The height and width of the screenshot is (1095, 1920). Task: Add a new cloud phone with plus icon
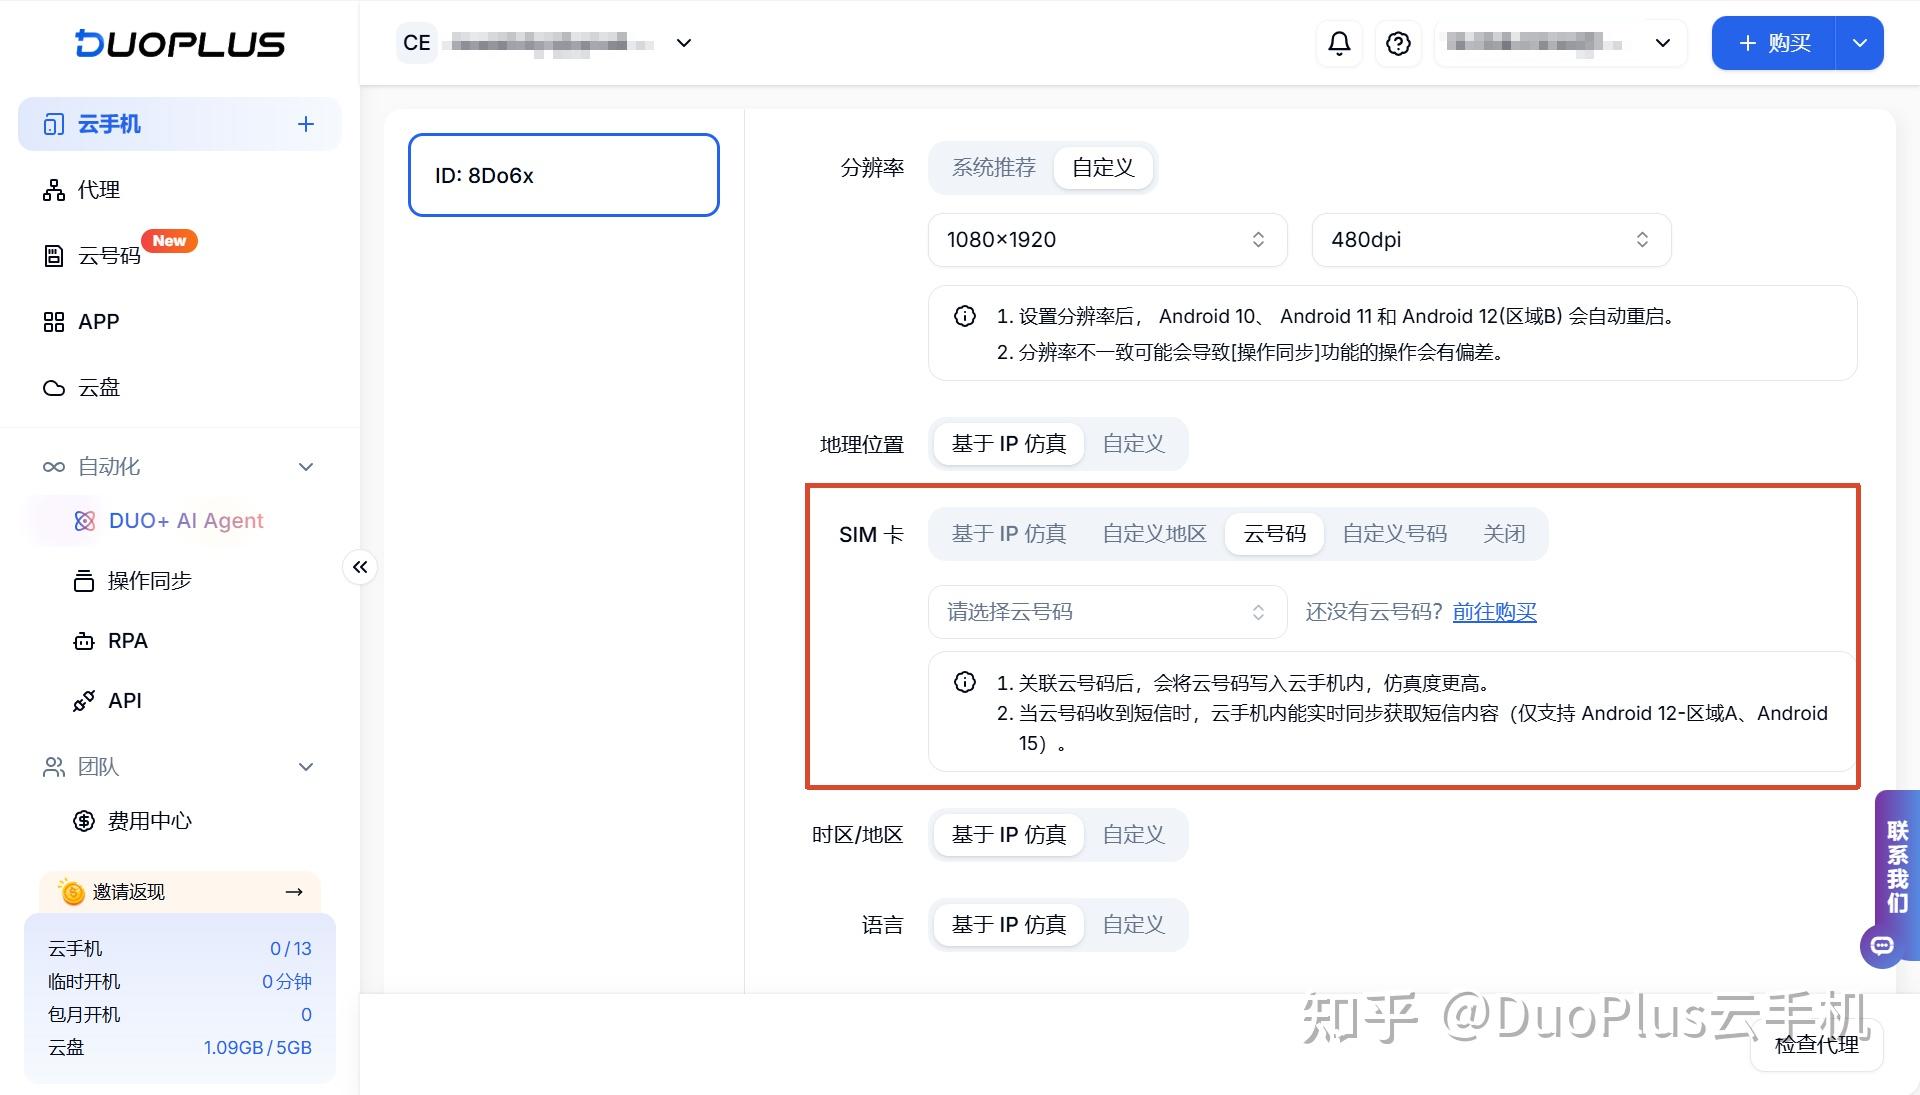coord(306,124)
